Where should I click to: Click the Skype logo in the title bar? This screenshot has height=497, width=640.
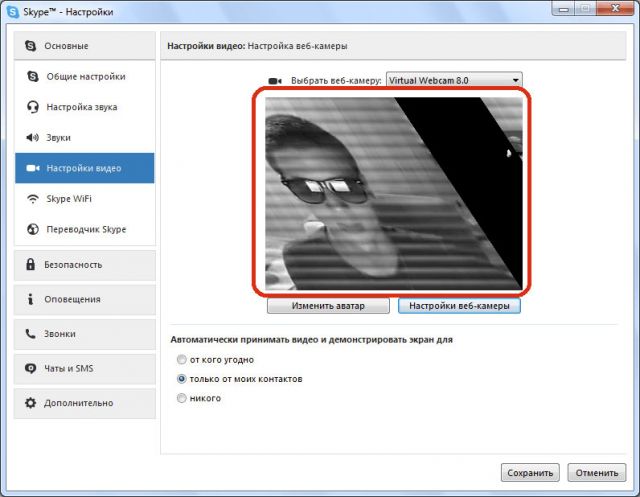tap(13, 12)
